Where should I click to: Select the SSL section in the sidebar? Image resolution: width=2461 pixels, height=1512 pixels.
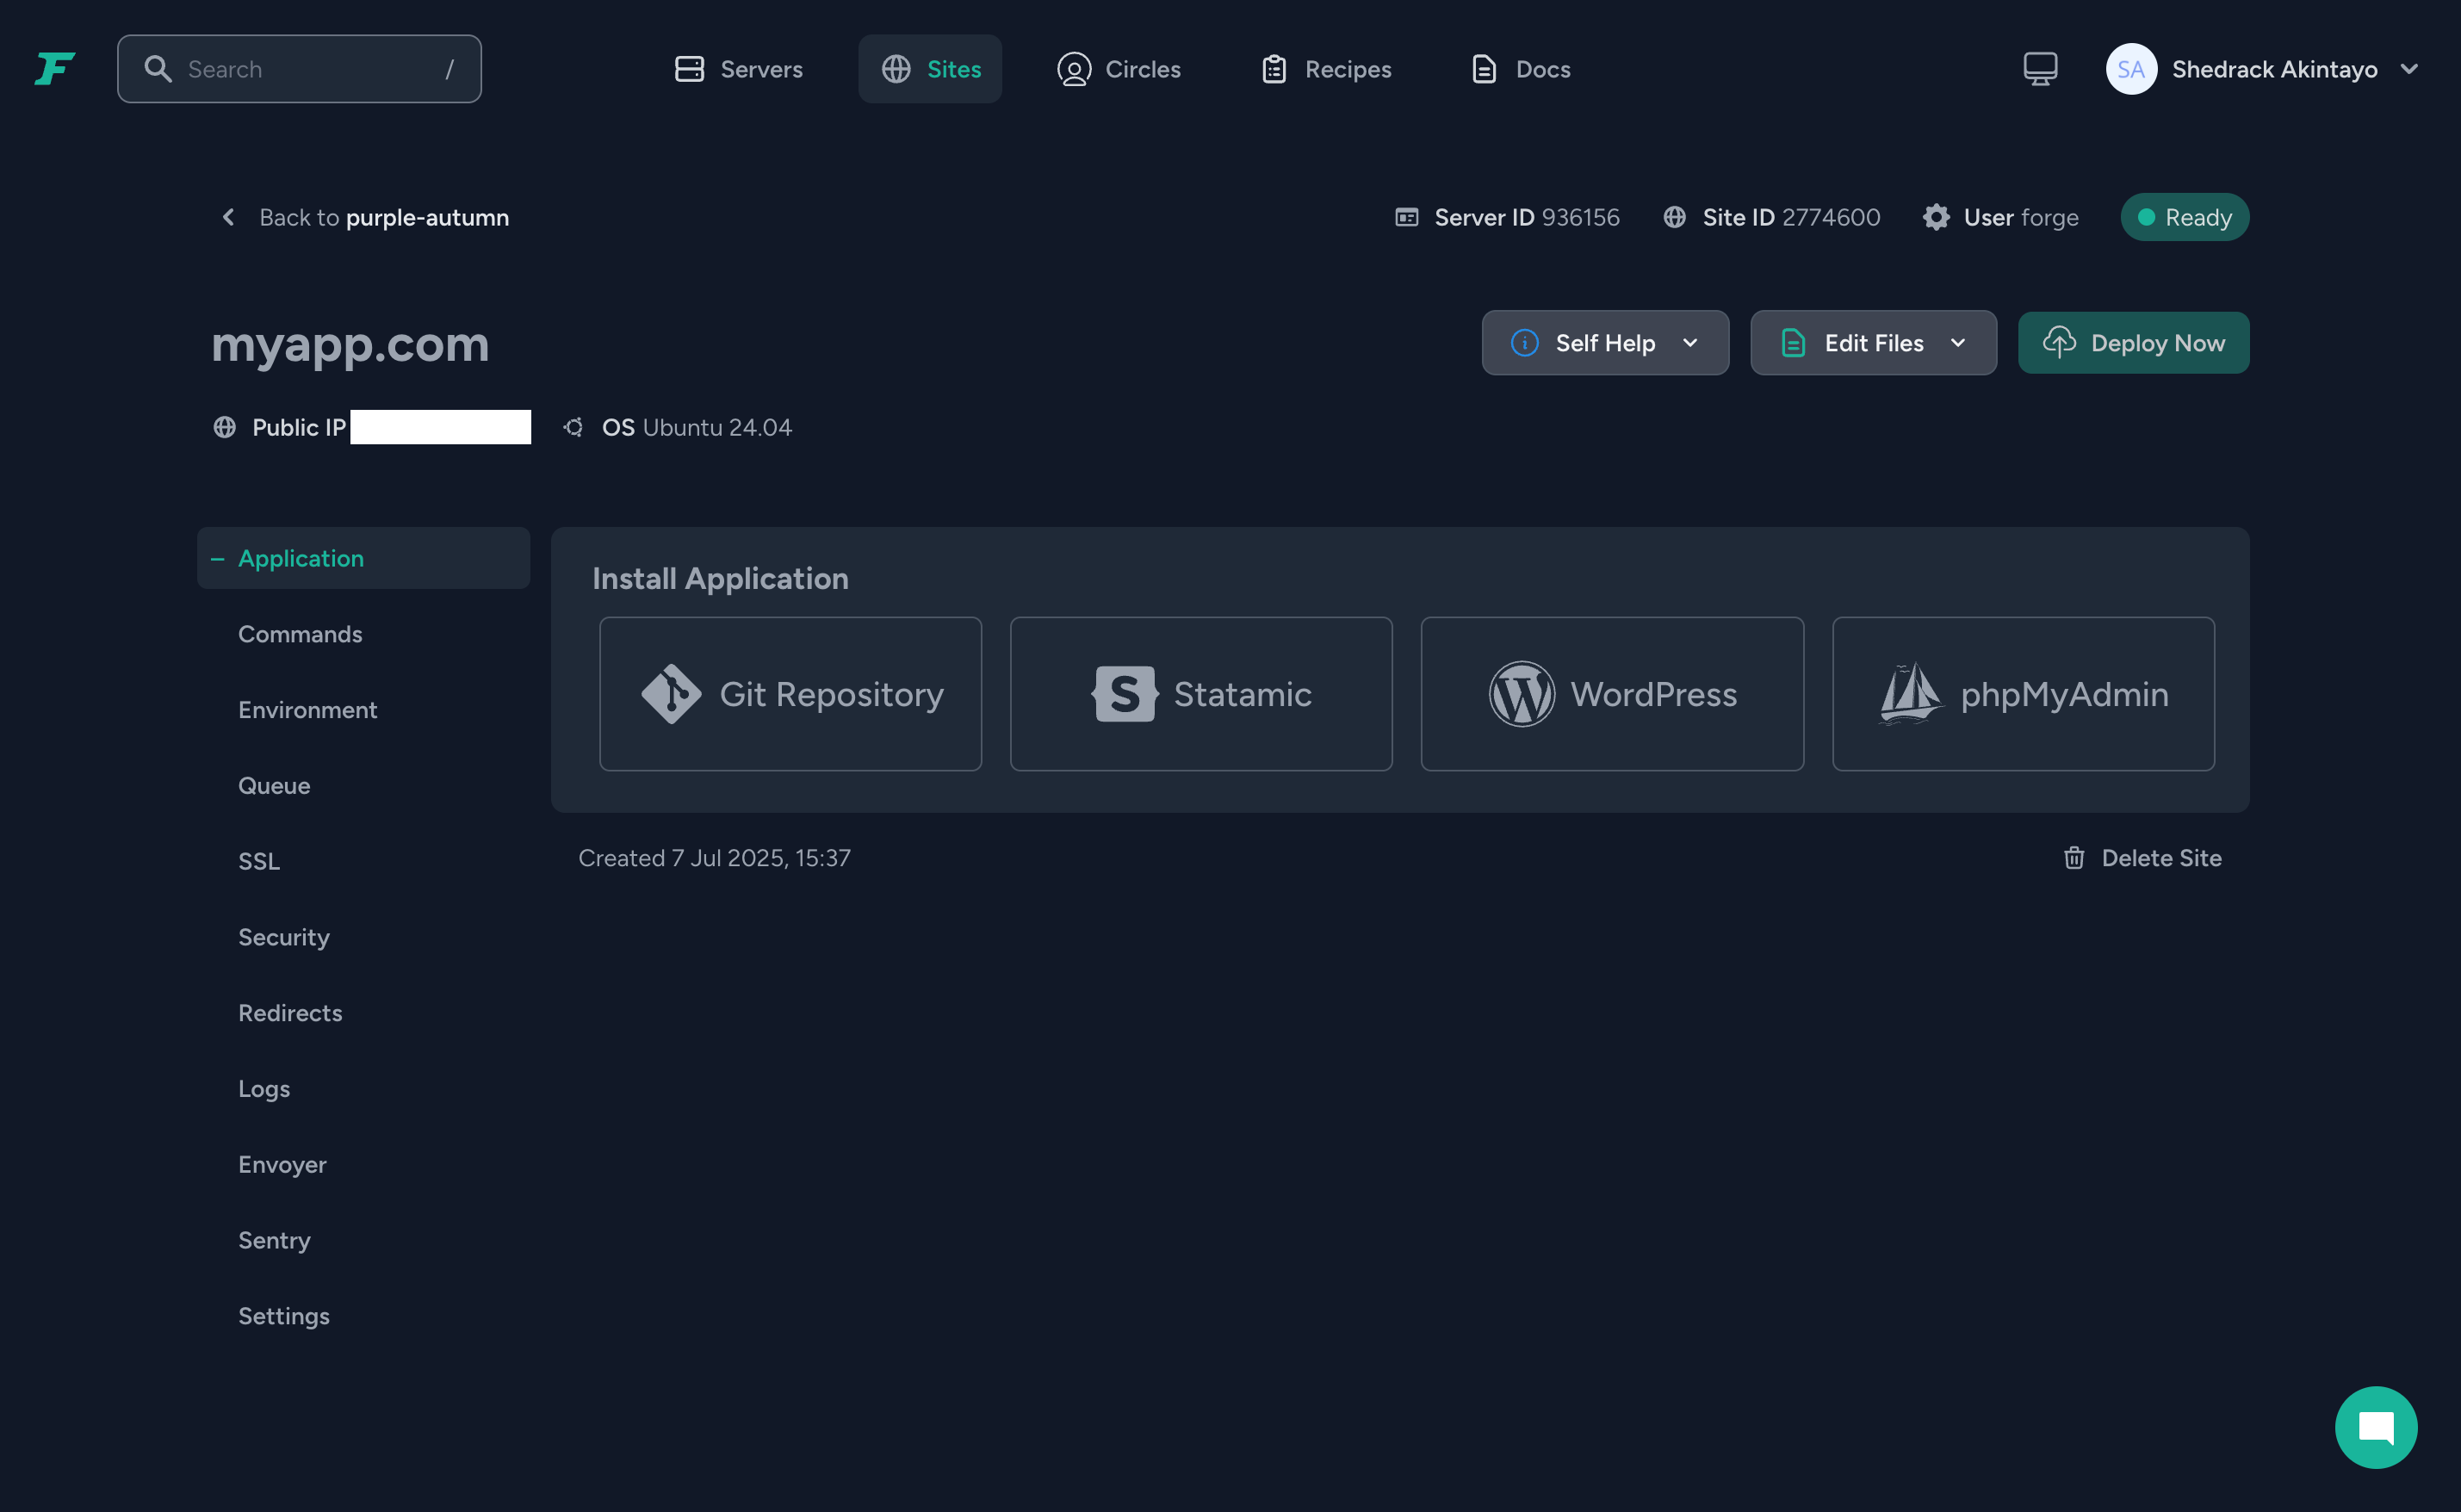259,861
